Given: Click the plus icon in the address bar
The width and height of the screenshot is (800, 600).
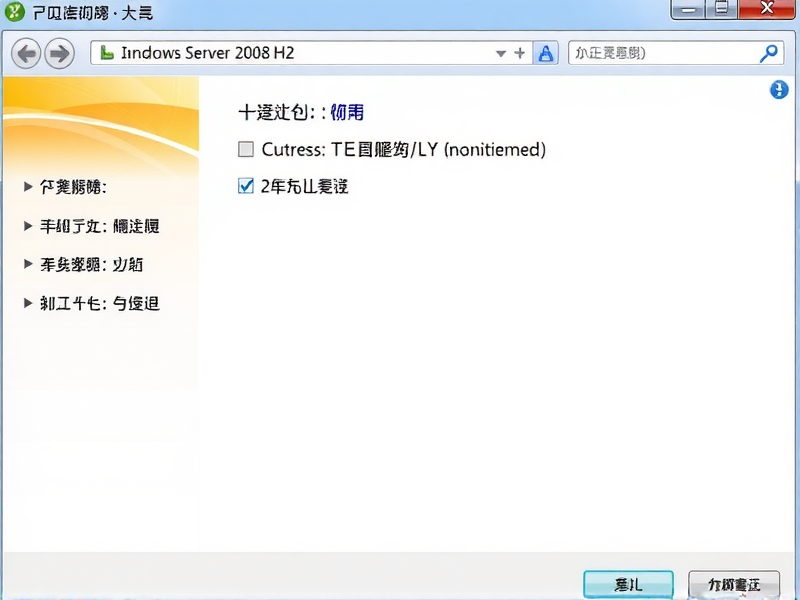Looking at the screenshot, I should point(520,53).
